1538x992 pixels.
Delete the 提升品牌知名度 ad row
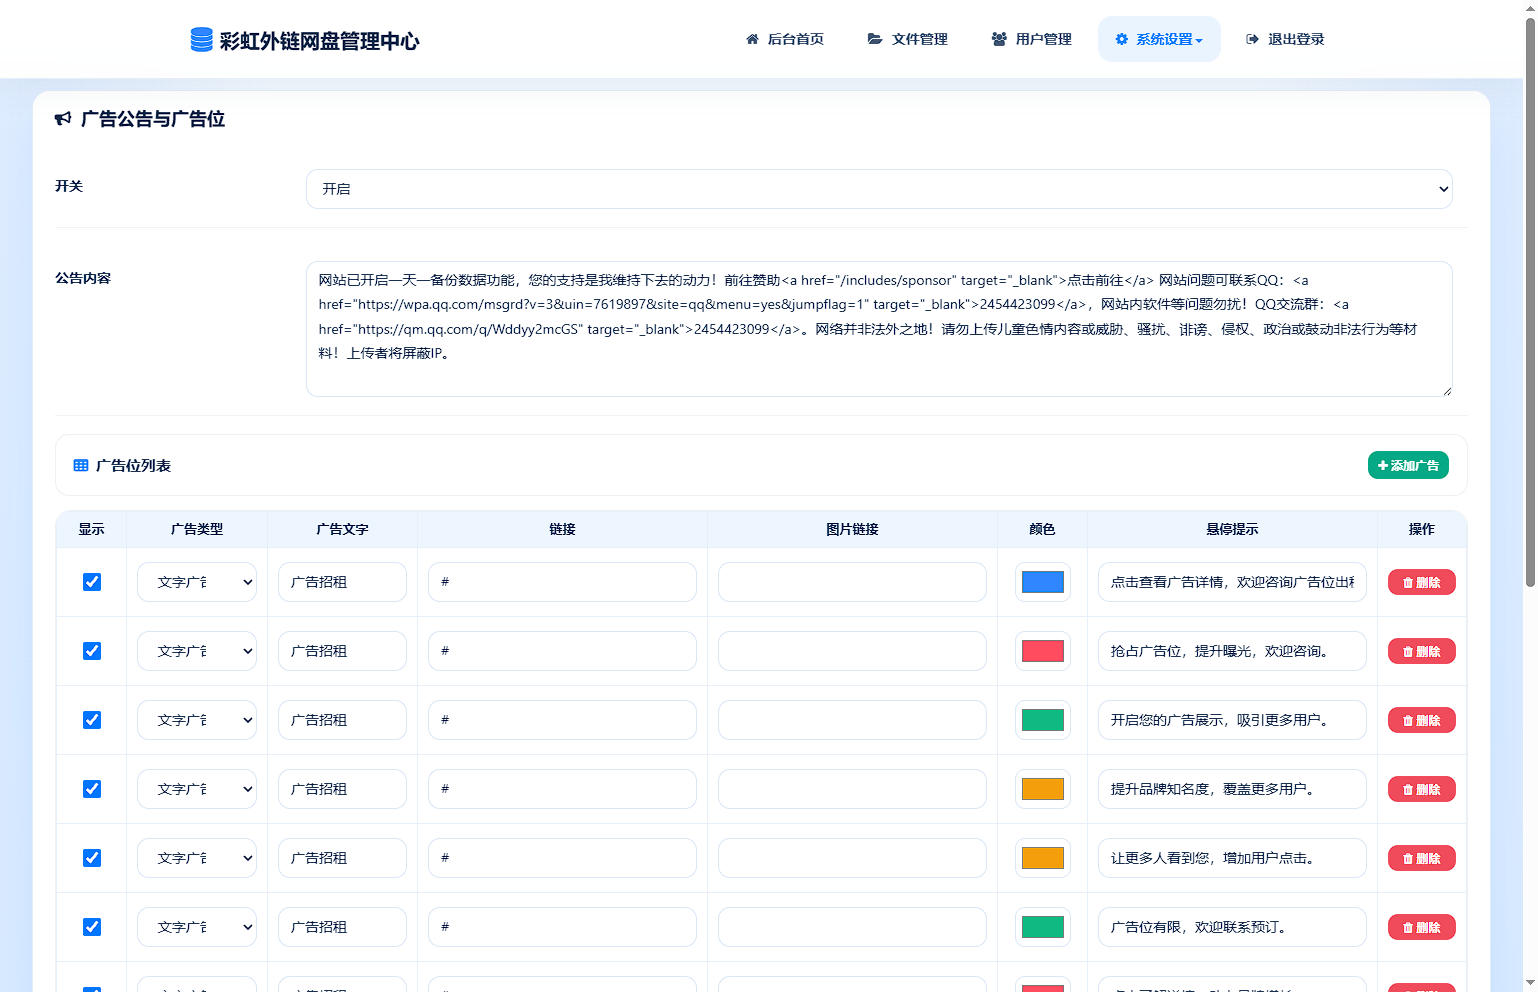pos(1421,789)
